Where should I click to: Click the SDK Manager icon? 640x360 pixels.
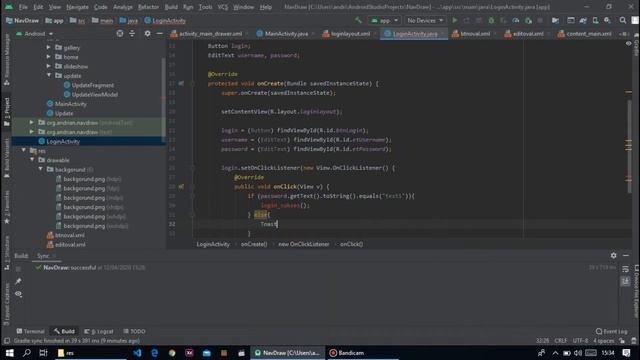[x=607, y=20]
